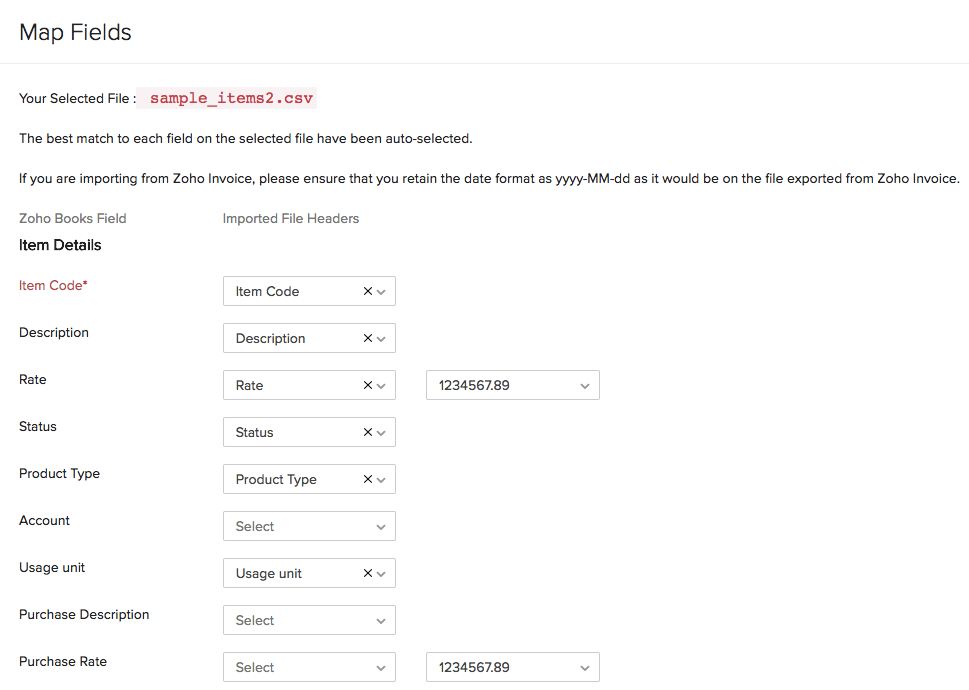
Task: Clear the Description mapping with X
Action: coord(367,338)
